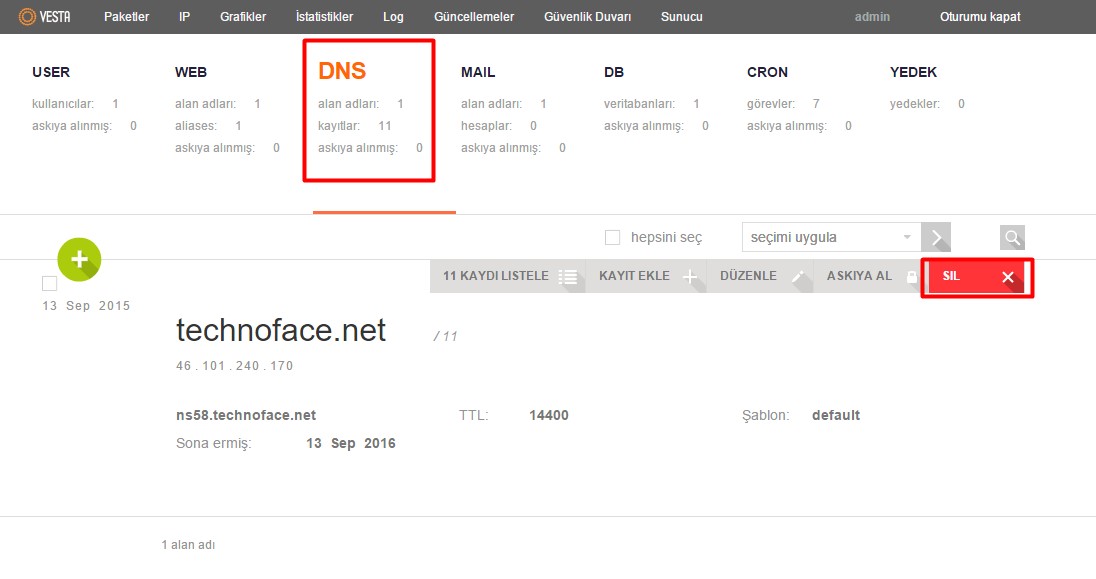Click the admin user link
The width and height of the screenshot is (1096, 579).
[872, 17]
